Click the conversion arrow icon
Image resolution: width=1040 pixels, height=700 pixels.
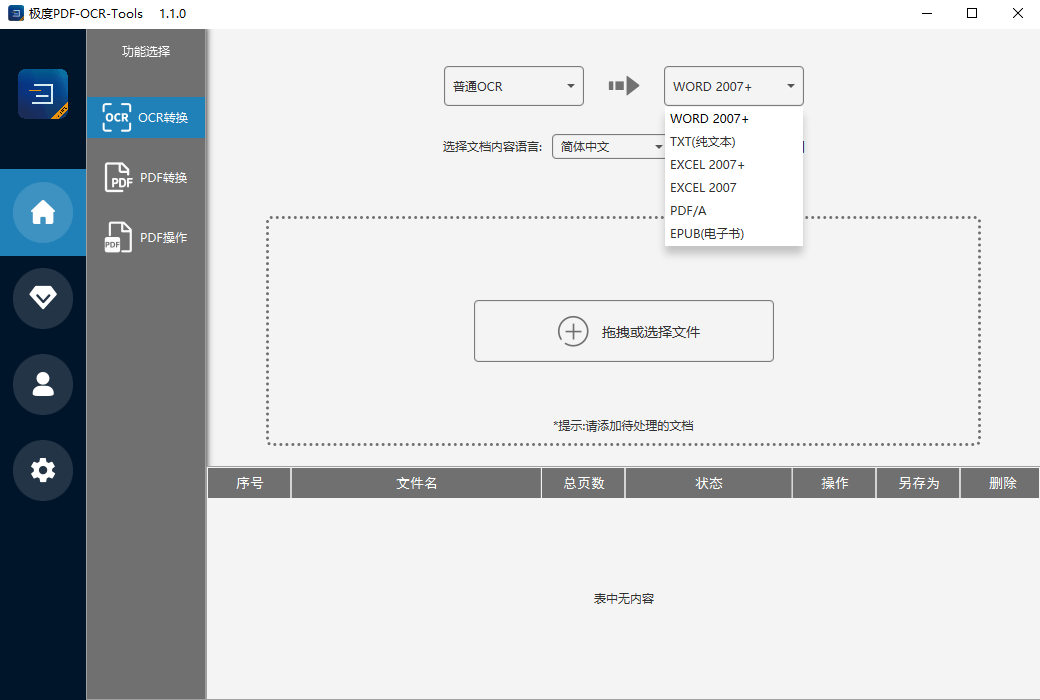click(x=623, y=86)
